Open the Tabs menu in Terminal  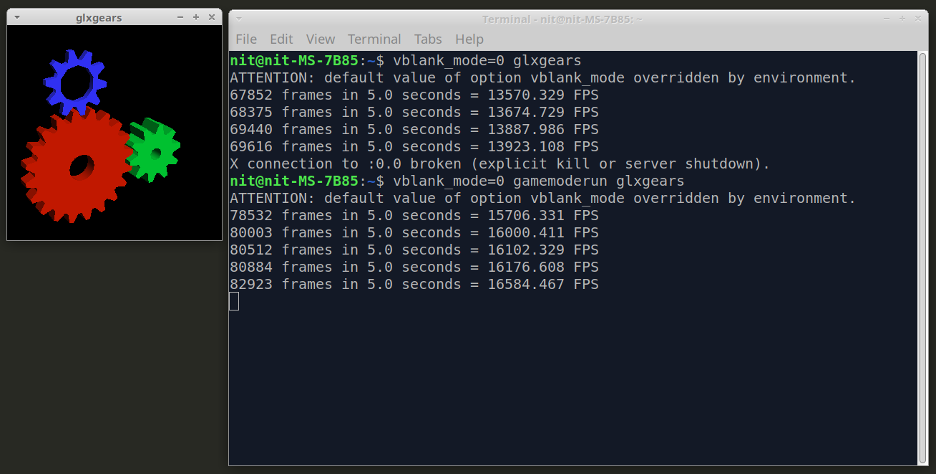(428, 39)
